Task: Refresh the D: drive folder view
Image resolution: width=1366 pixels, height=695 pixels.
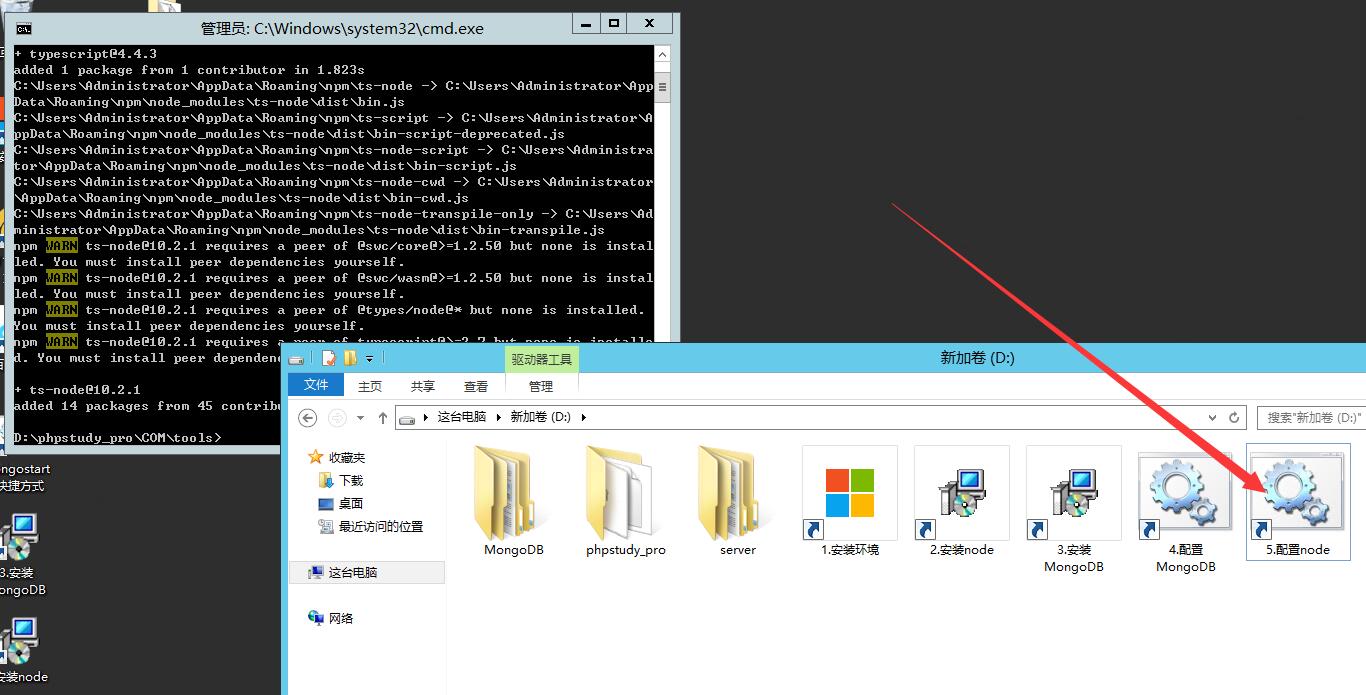Action: click(x=1235, y=417)
